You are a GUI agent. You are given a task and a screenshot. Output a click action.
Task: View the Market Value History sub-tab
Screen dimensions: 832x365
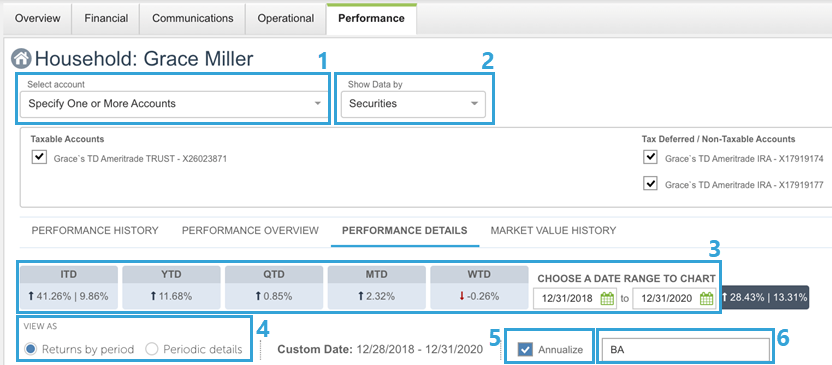[553, 230]
